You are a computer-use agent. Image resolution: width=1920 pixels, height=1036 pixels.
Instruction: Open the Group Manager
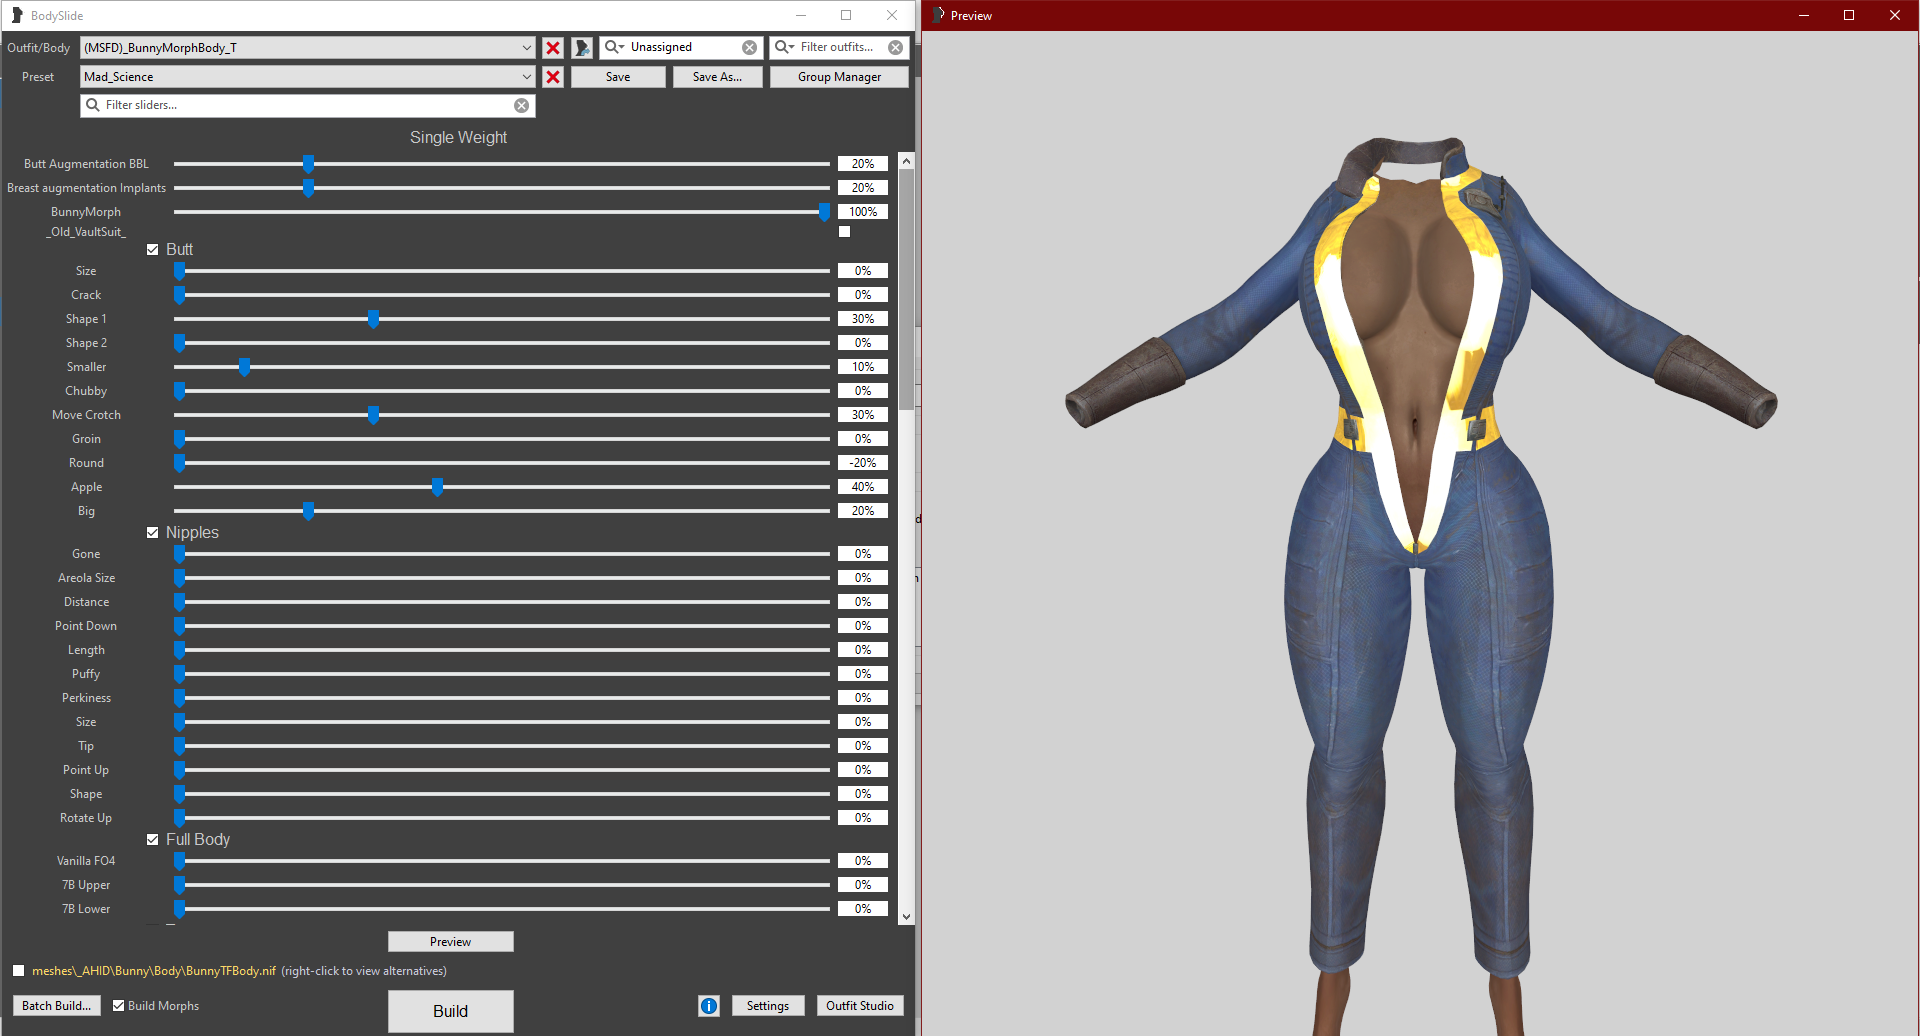(x=839, y=77)
